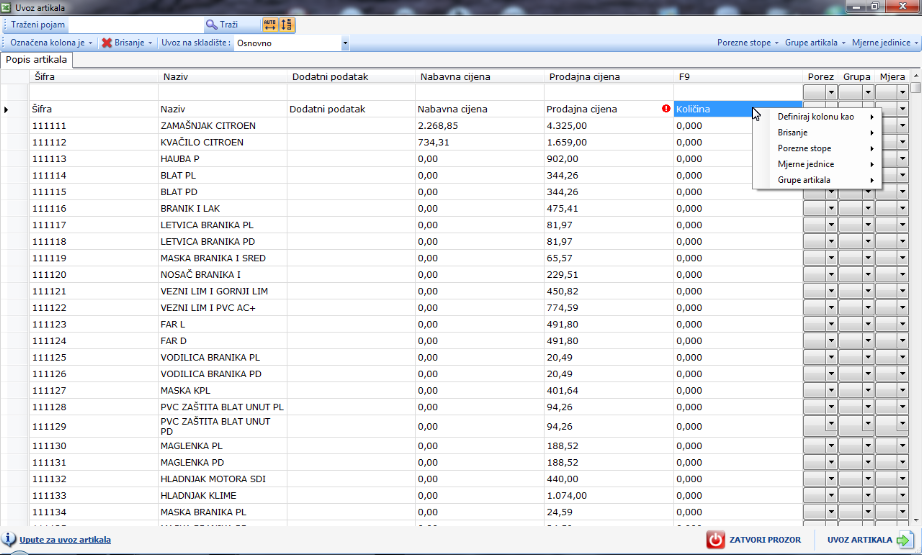Viewport: 922px width, 555px height.
Task: Click the 111127 code cell
Action: click(x=94, y=390)
